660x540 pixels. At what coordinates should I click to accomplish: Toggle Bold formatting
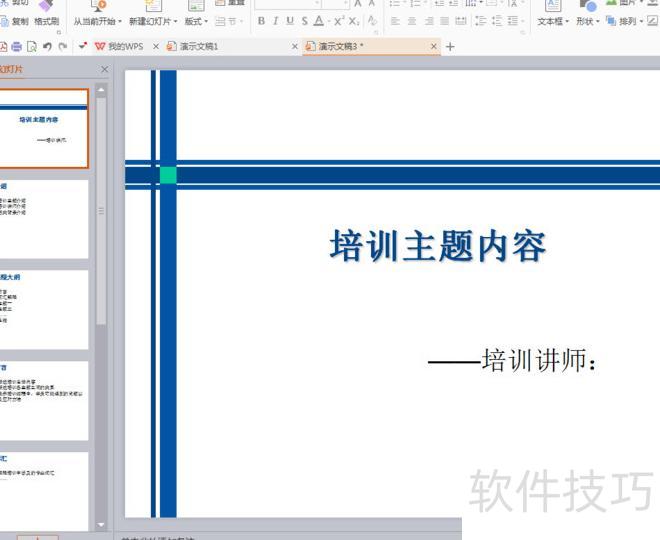click(261, 21)
